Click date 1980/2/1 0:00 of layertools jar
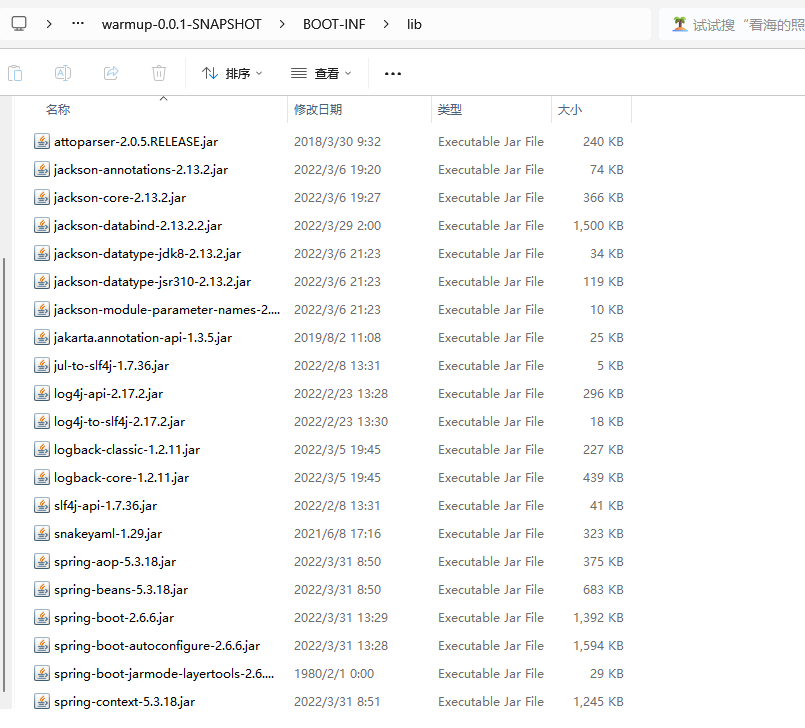Image resolution: width=805 pixels, height=728 pixels. click(334, 674)
